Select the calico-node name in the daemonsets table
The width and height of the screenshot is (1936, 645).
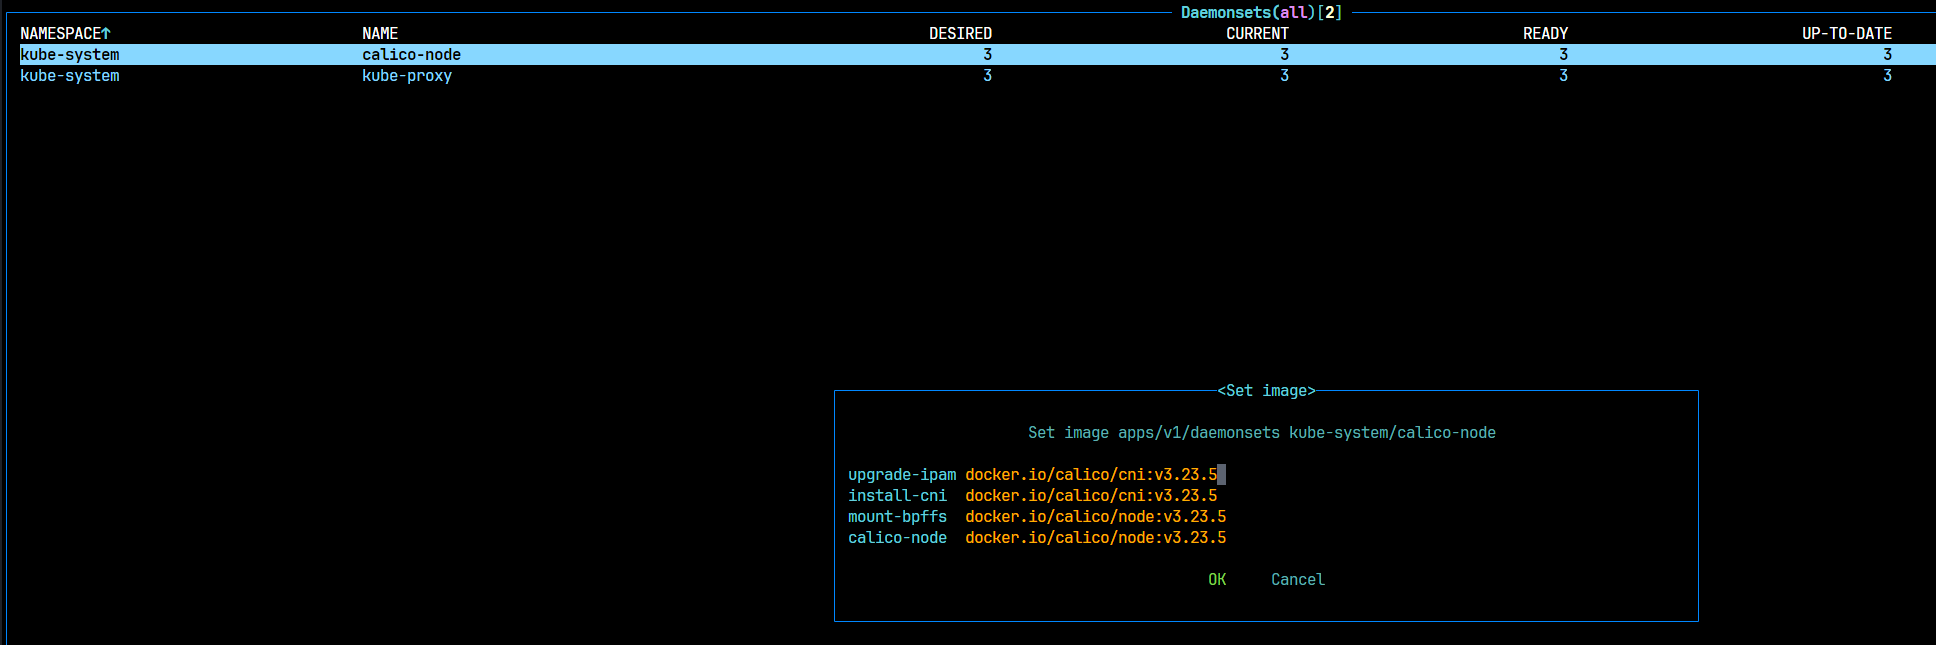click(x=411, y=55)
